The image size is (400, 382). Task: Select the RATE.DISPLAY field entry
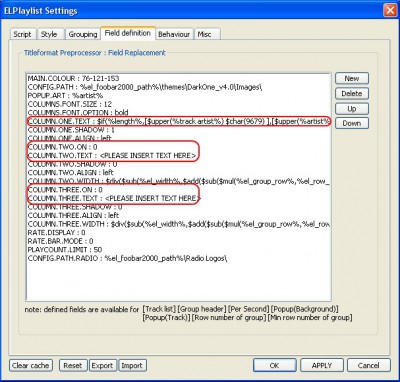tap(56, 232)
